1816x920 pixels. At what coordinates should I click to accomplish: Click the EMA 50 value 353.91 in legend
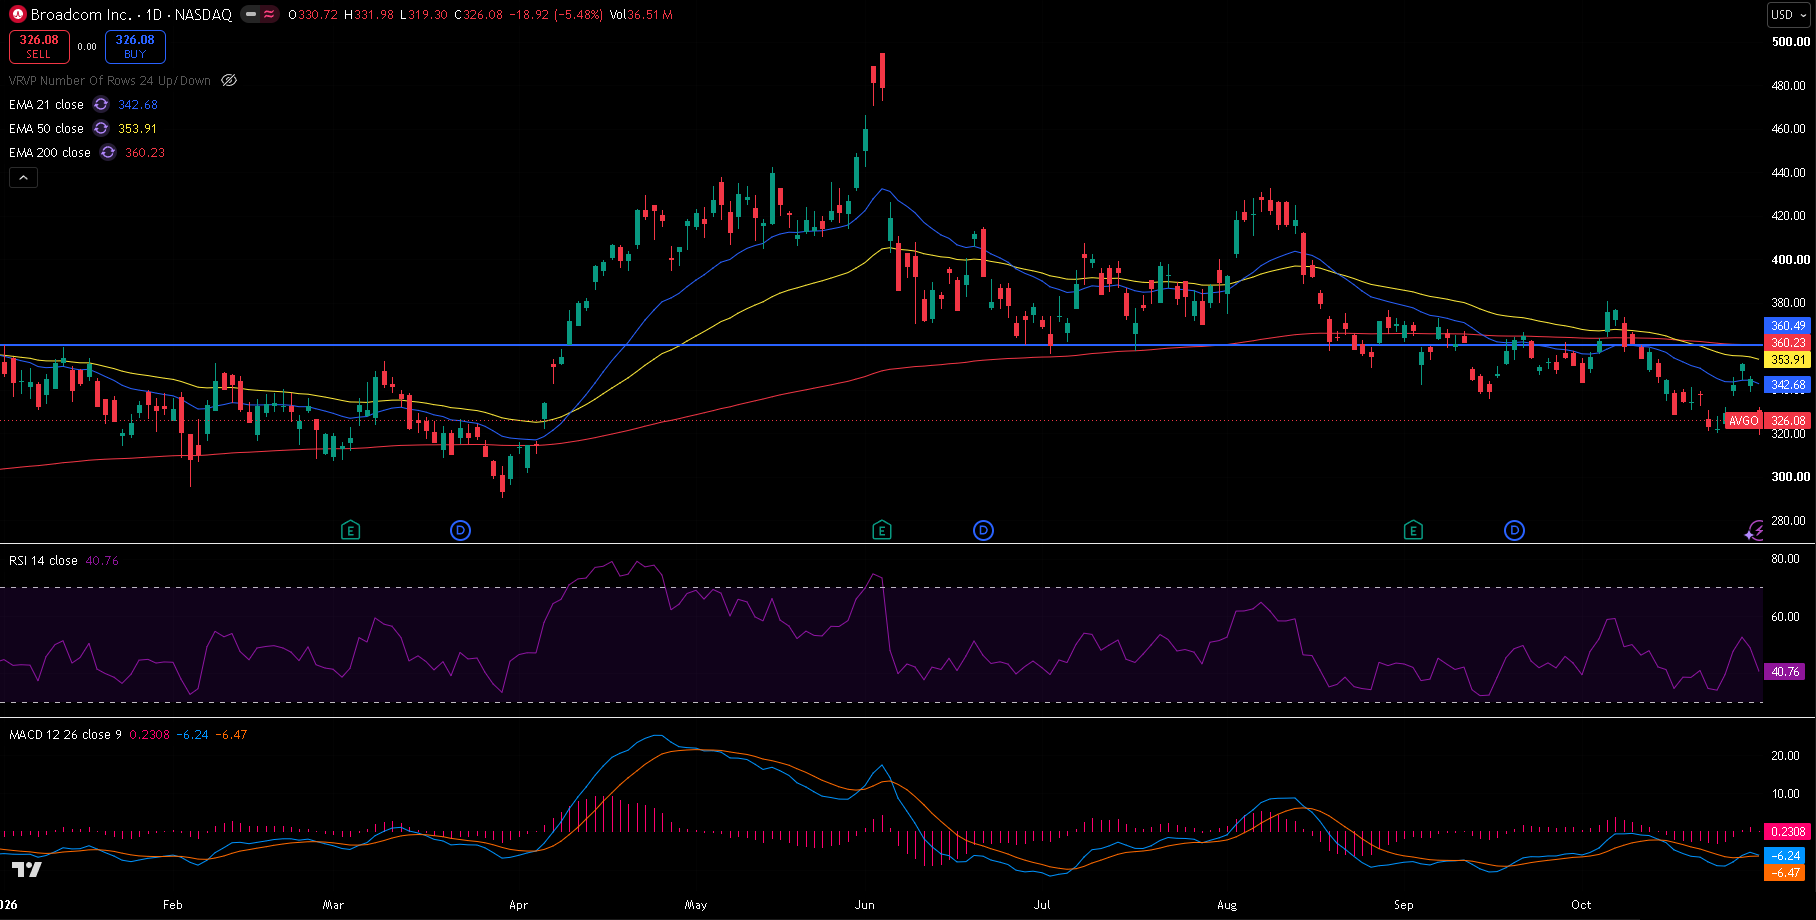coord(138,129)
